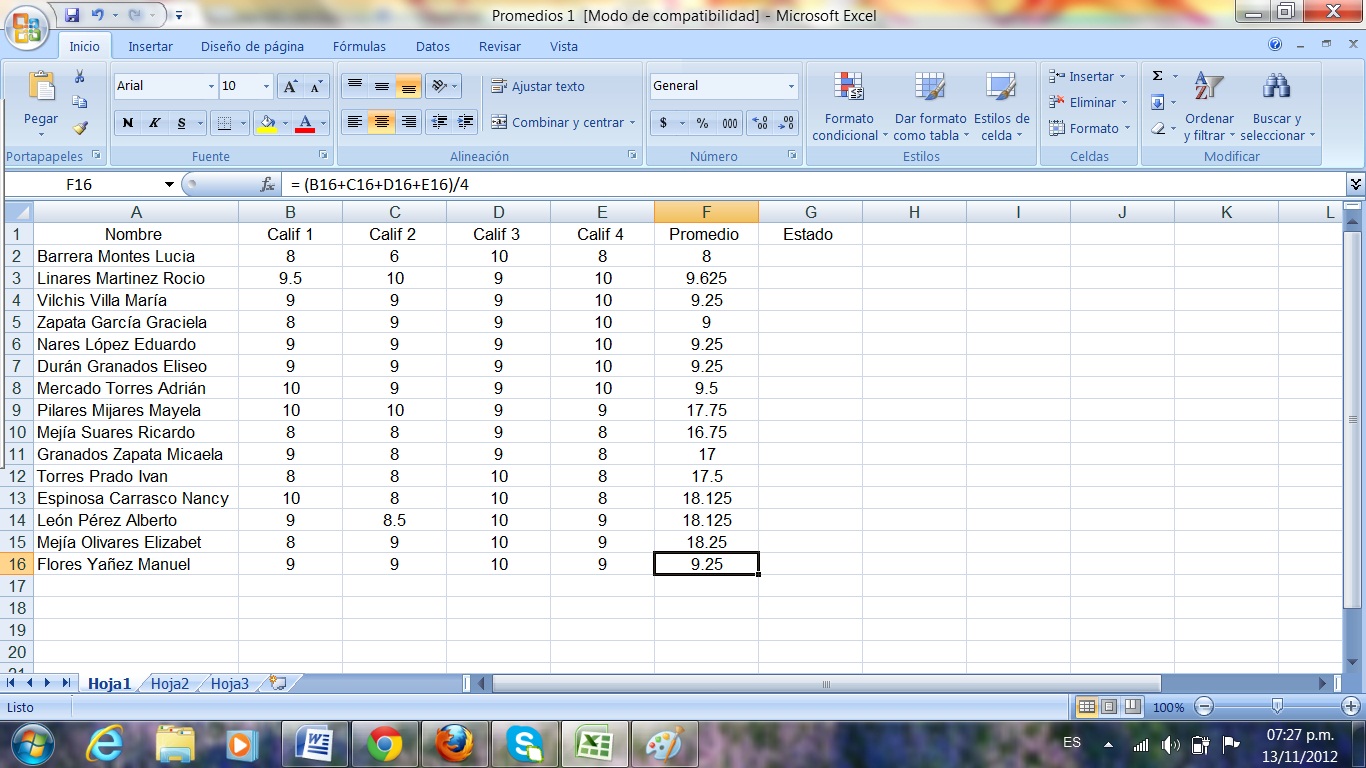The width and height of the screenshot is (1366, 768).
Task: Open the Hoja2 sheet tab
Action: pyautogui.click(x=170, y=683)
